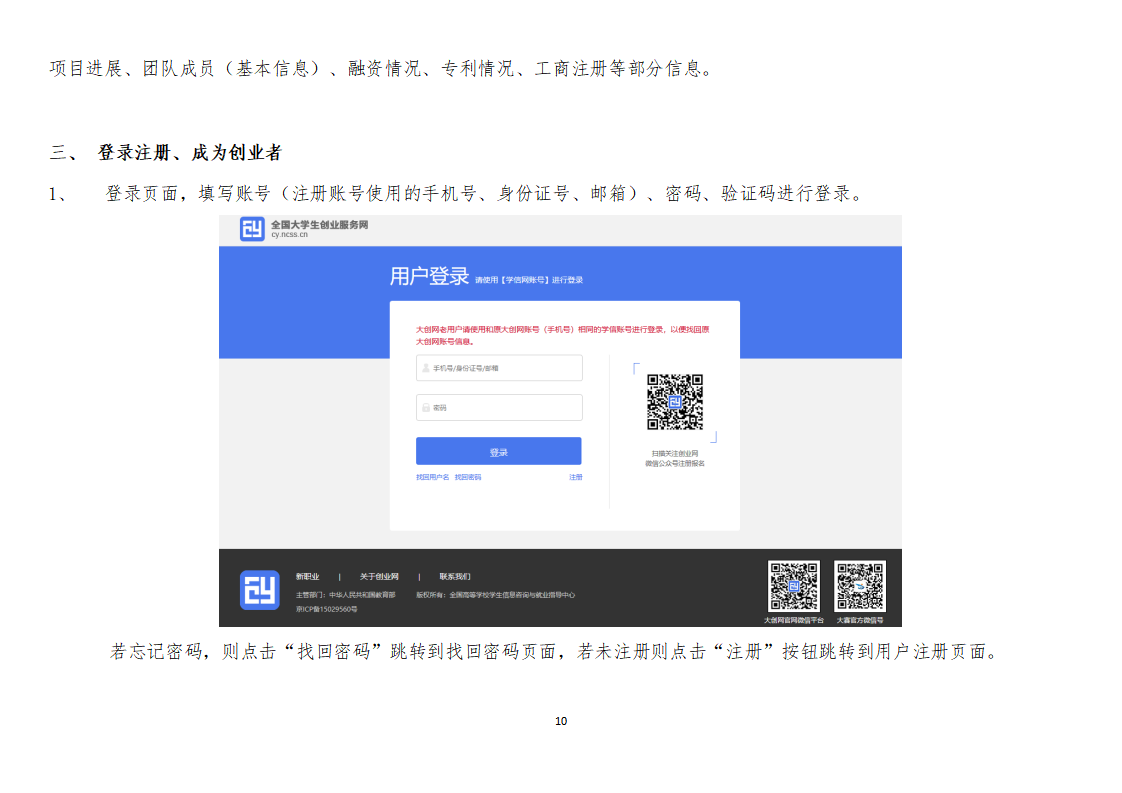Open 联系我们 in the footer

click(455, 577)
